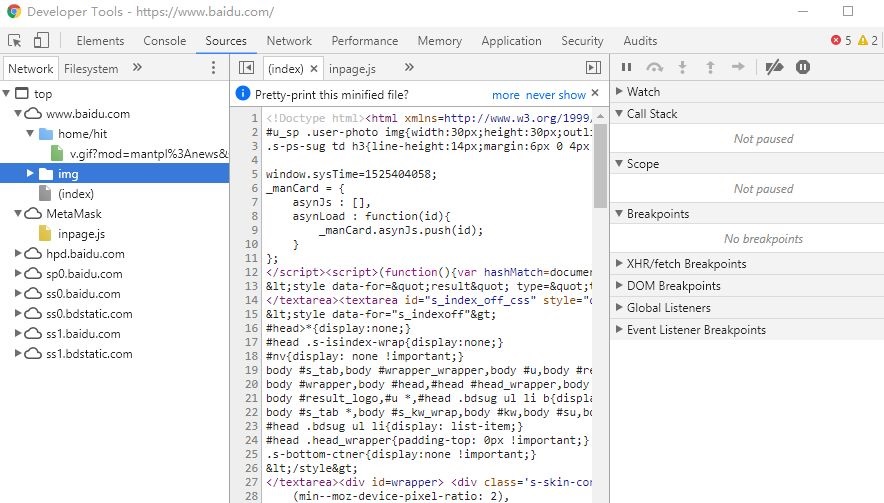Click the source code vertical scrollbar
Viewport: 884px width, 503px height.
(x=601, y=160)
